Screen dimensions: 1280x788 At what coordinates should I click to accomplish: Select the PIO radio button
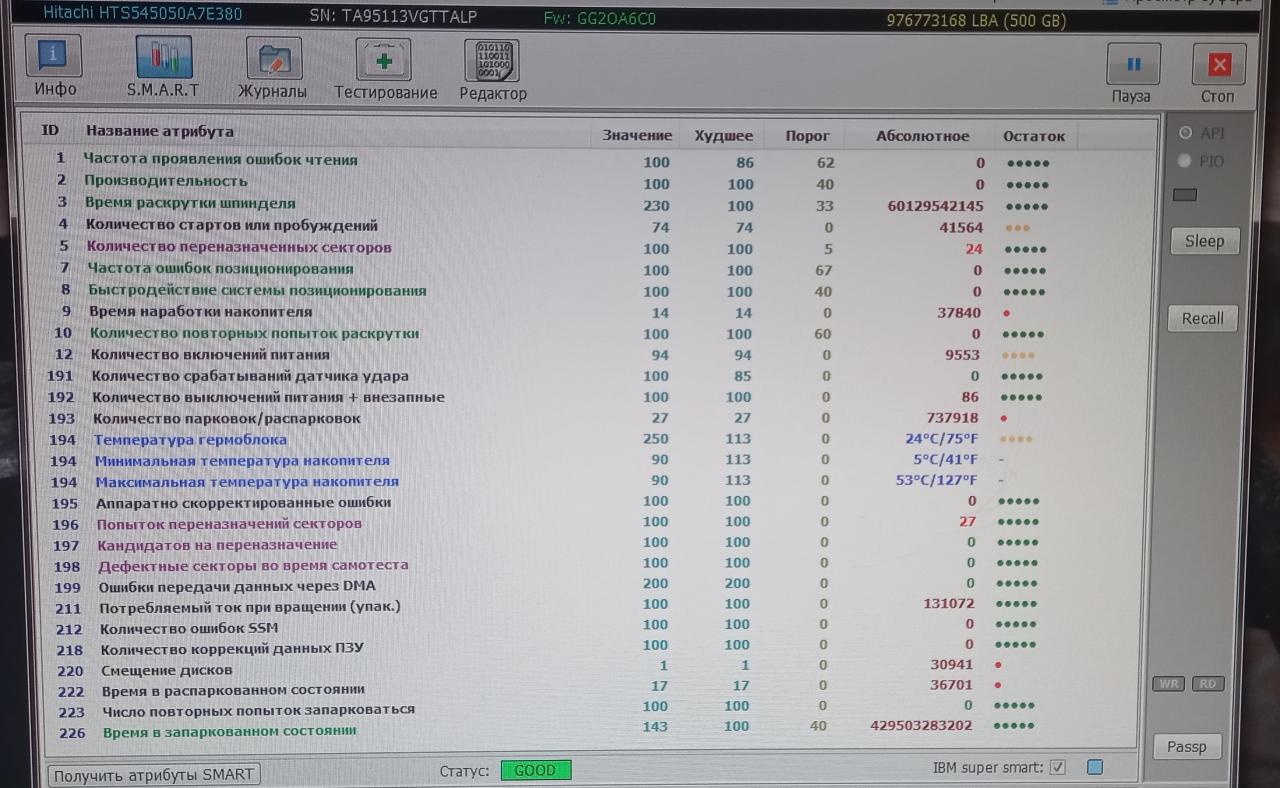click(1186, 161)
